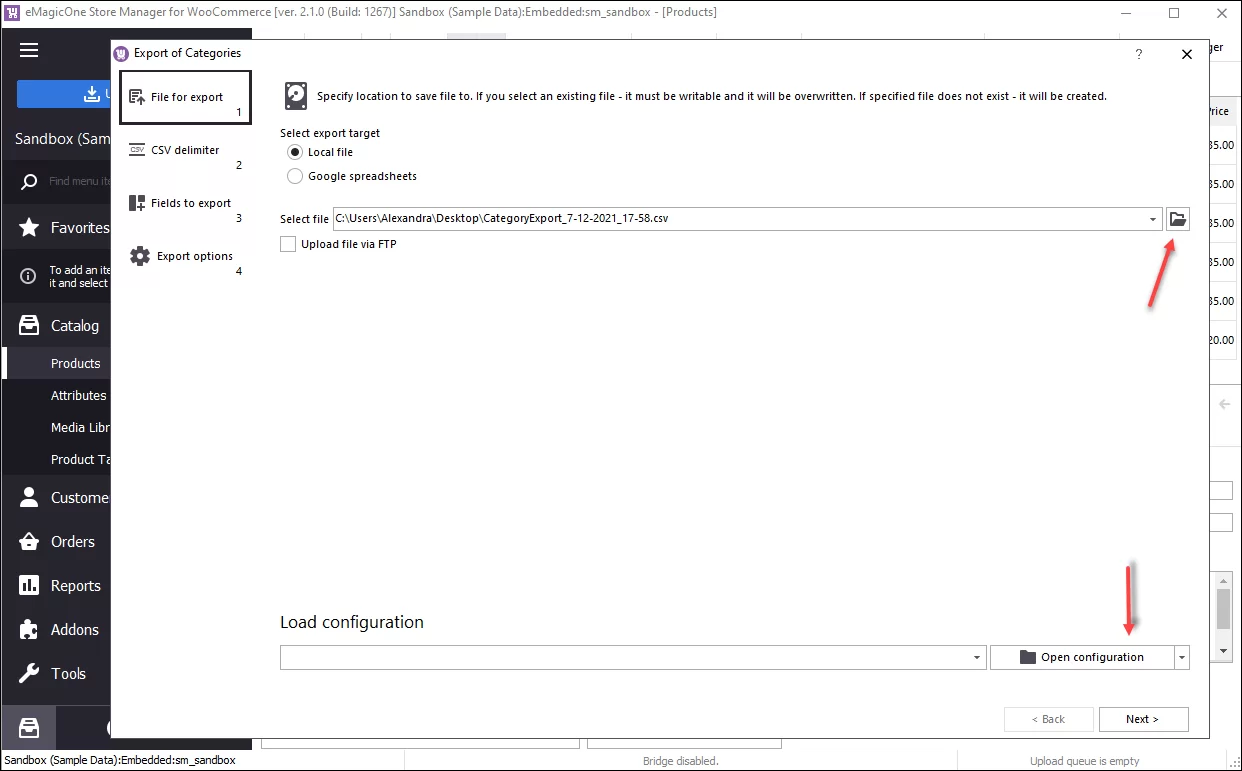Click the help question mark icon

(x=1138, y=54)
